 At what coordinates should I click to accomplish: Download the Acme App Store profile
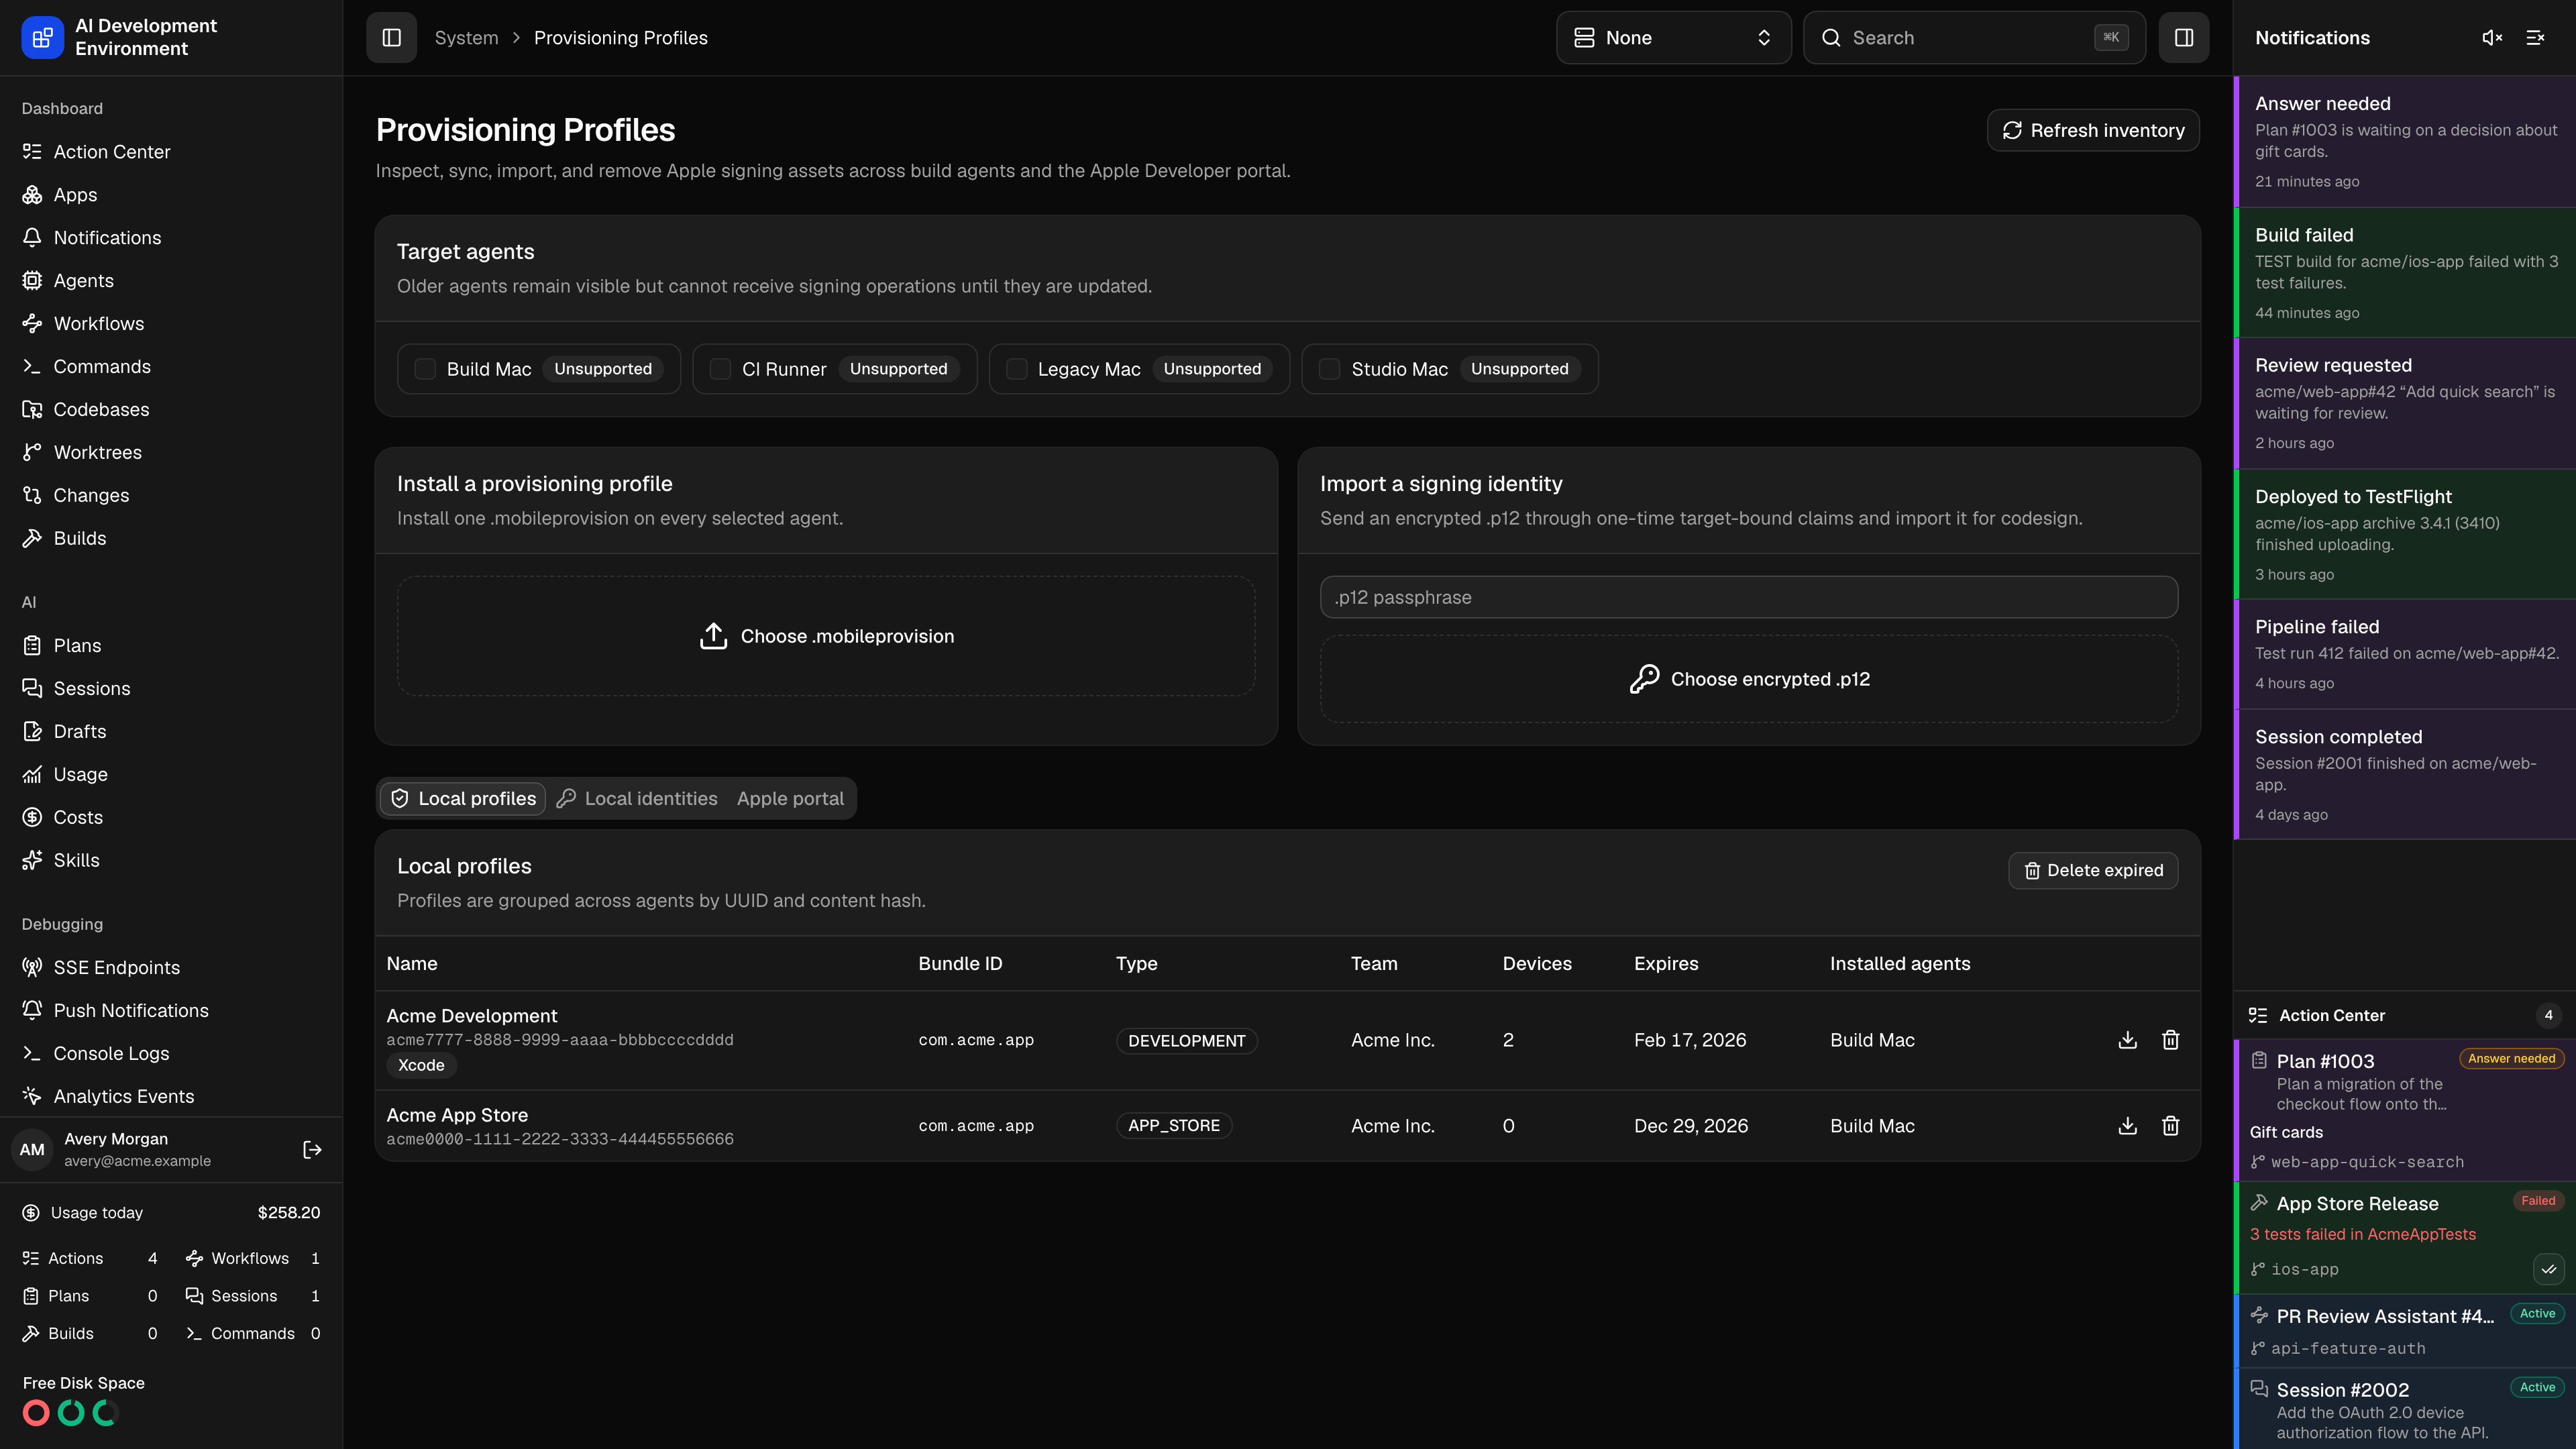pyautogui.click(x=2128, y=1126)
